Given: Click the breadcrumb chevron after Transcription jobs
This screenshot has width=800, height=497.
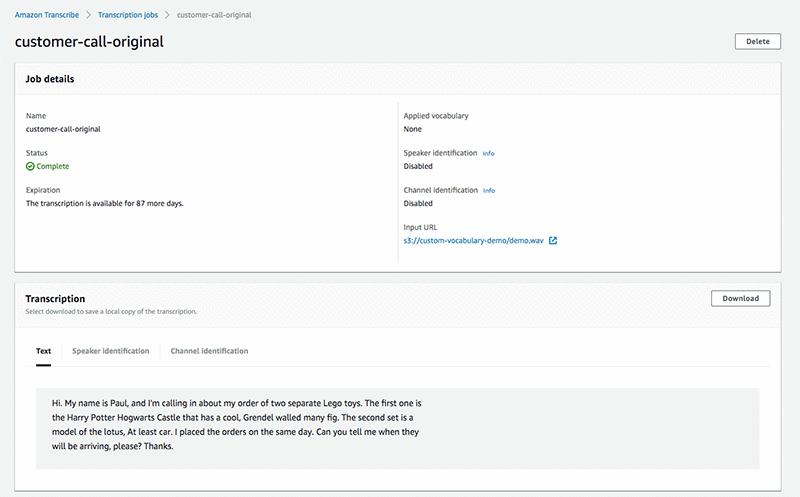Looking at the screenshot, I should 167,15.
